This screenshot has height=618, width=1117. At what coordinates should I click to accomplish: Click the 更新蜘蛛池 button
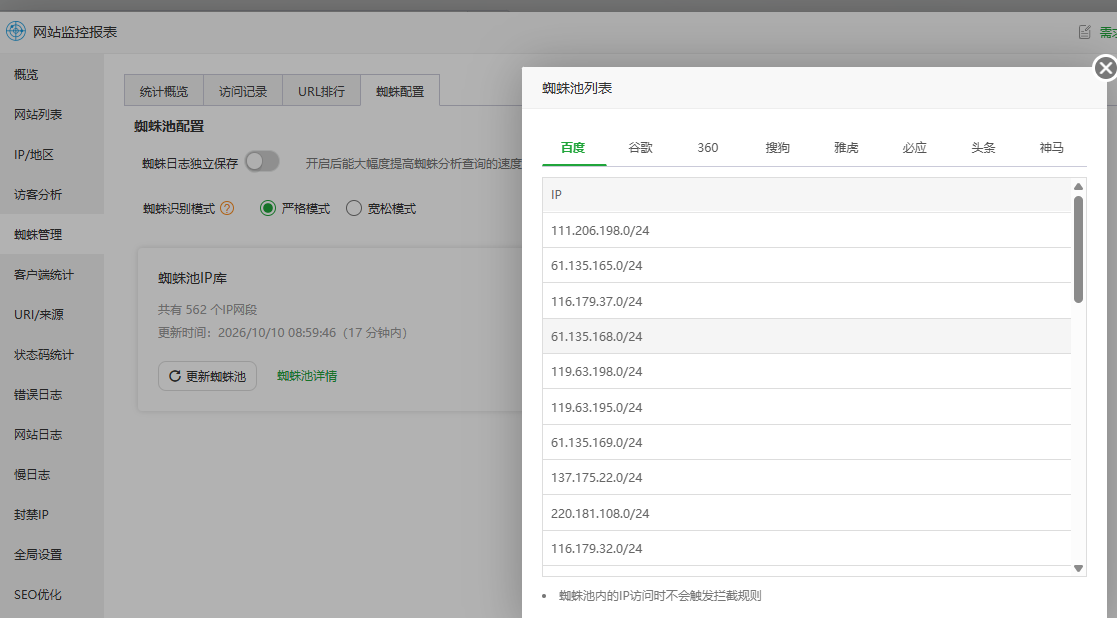coord(207,376)
